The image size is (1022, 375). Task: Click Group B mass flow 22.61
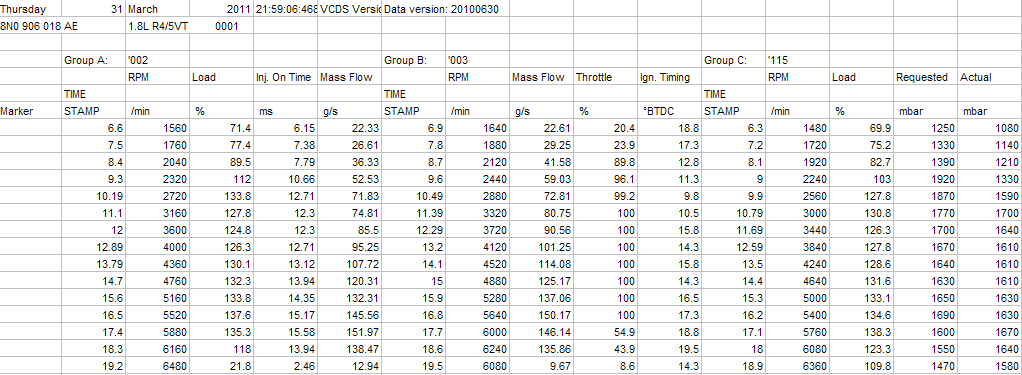pyautogui.click(x=542, y=128)
